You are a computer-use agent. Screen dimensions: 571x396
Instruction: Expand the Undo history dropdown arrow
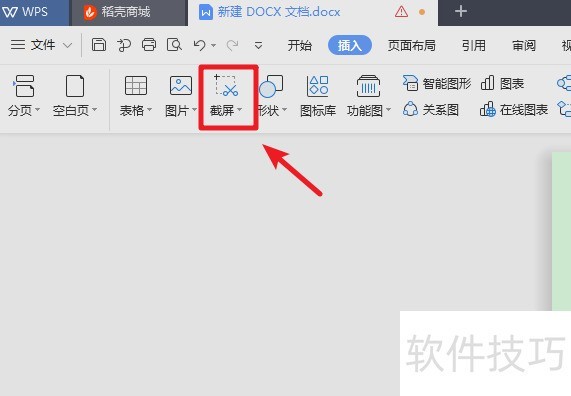[214, 46]
